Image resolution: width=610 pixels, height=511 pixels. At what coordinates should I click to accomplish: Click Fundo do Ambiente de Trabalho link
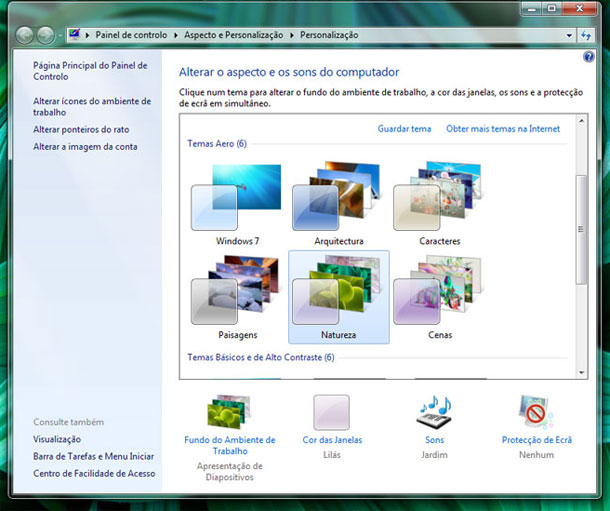230,445
